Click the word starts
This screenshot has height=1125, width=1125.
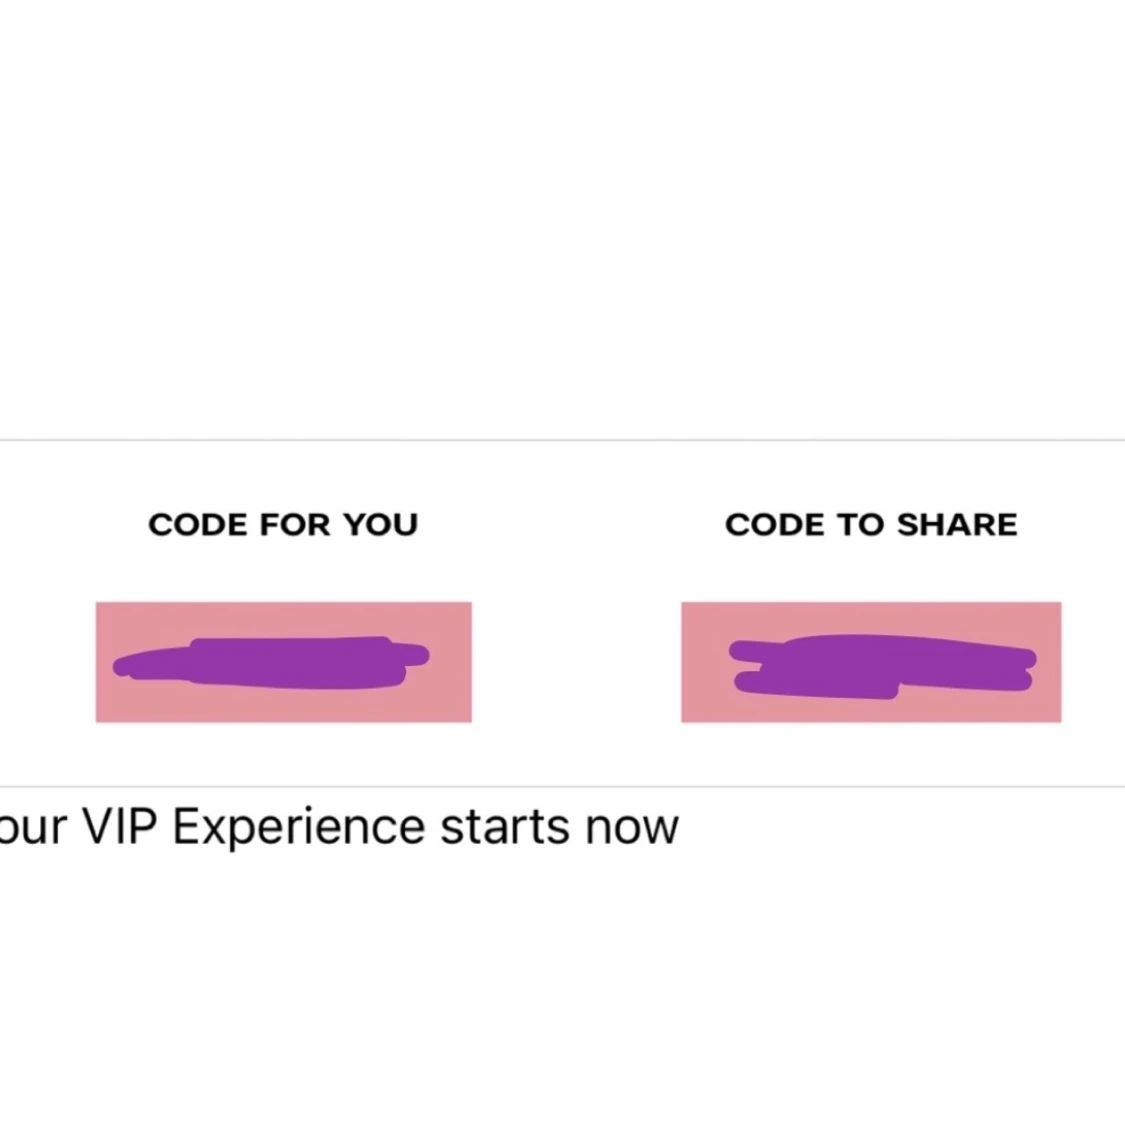click(x=504, y=828)
